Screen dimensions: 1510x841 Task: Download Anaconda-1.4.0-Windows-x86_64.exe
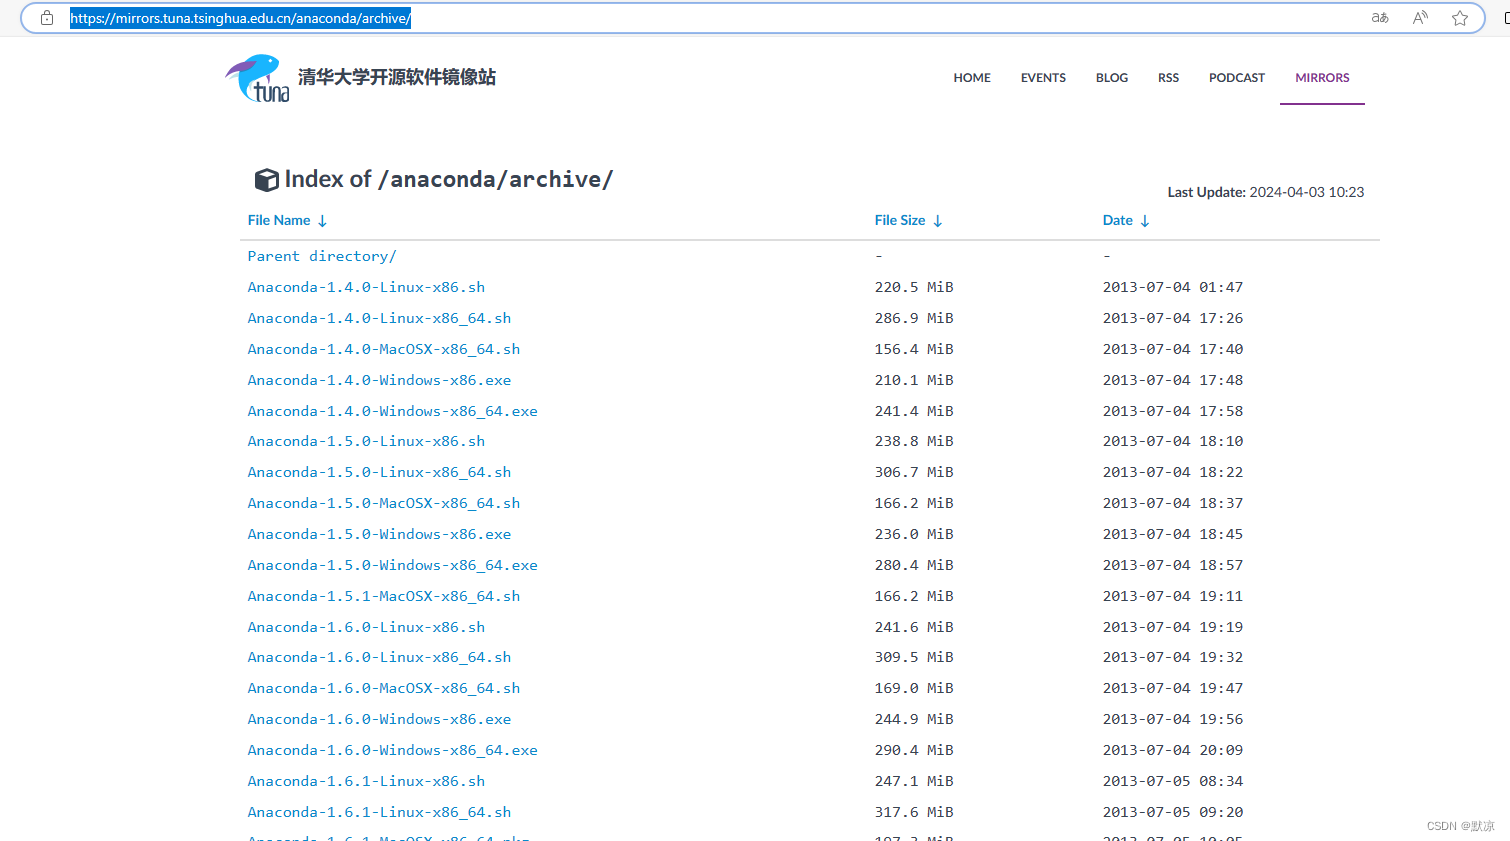point(393,412)
